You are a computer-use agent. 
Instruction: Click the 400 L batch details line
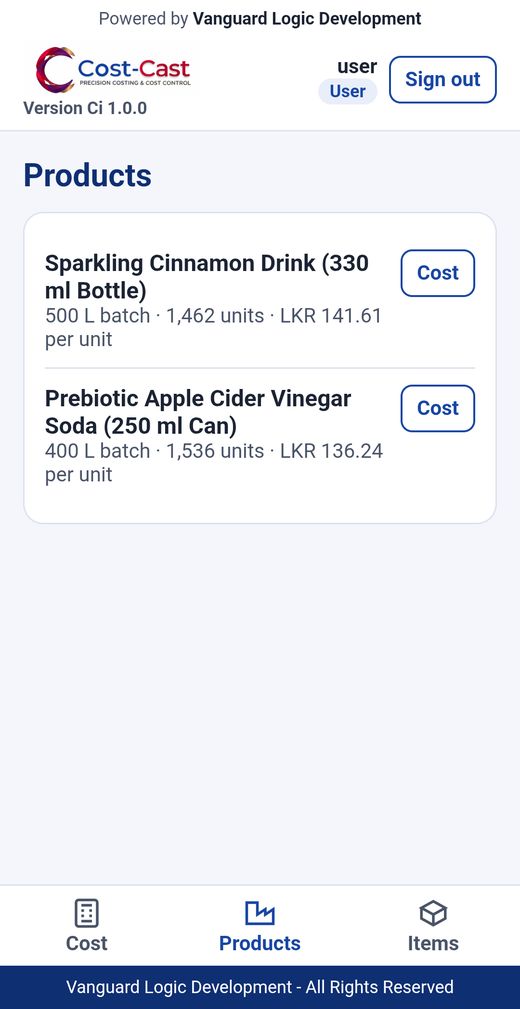pos(214,463)
